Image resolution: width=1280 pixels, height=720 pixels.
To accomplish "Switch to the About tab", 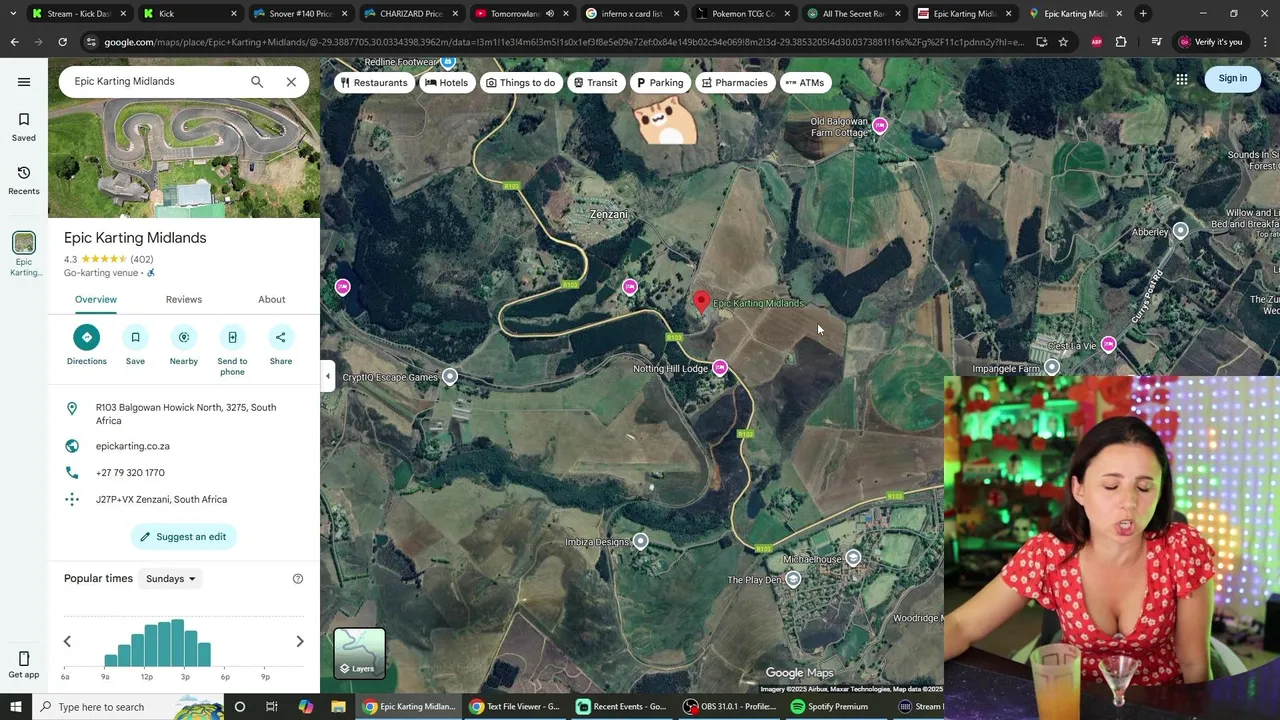I will coord(272,299).
